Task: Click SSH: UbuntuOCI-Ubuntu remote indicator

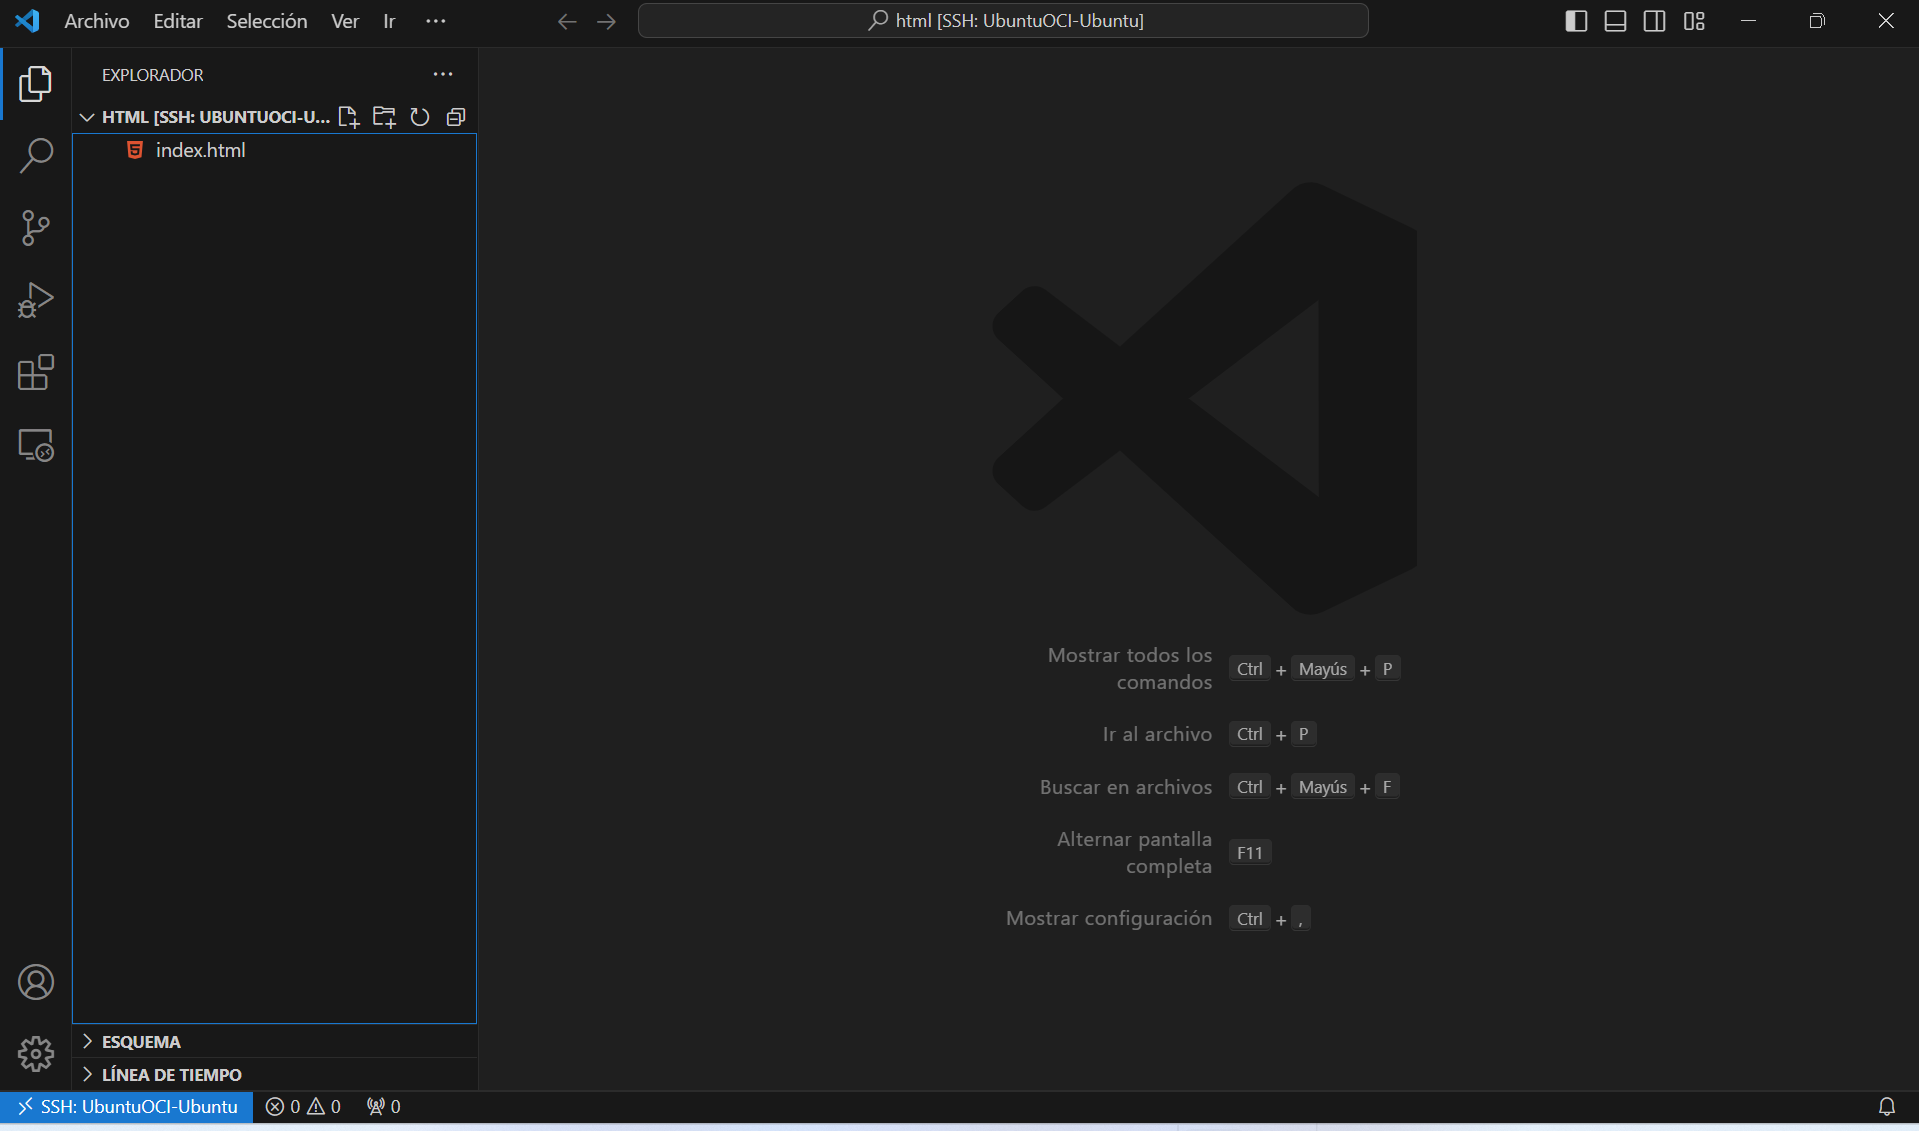Action: pos(127,1106)
